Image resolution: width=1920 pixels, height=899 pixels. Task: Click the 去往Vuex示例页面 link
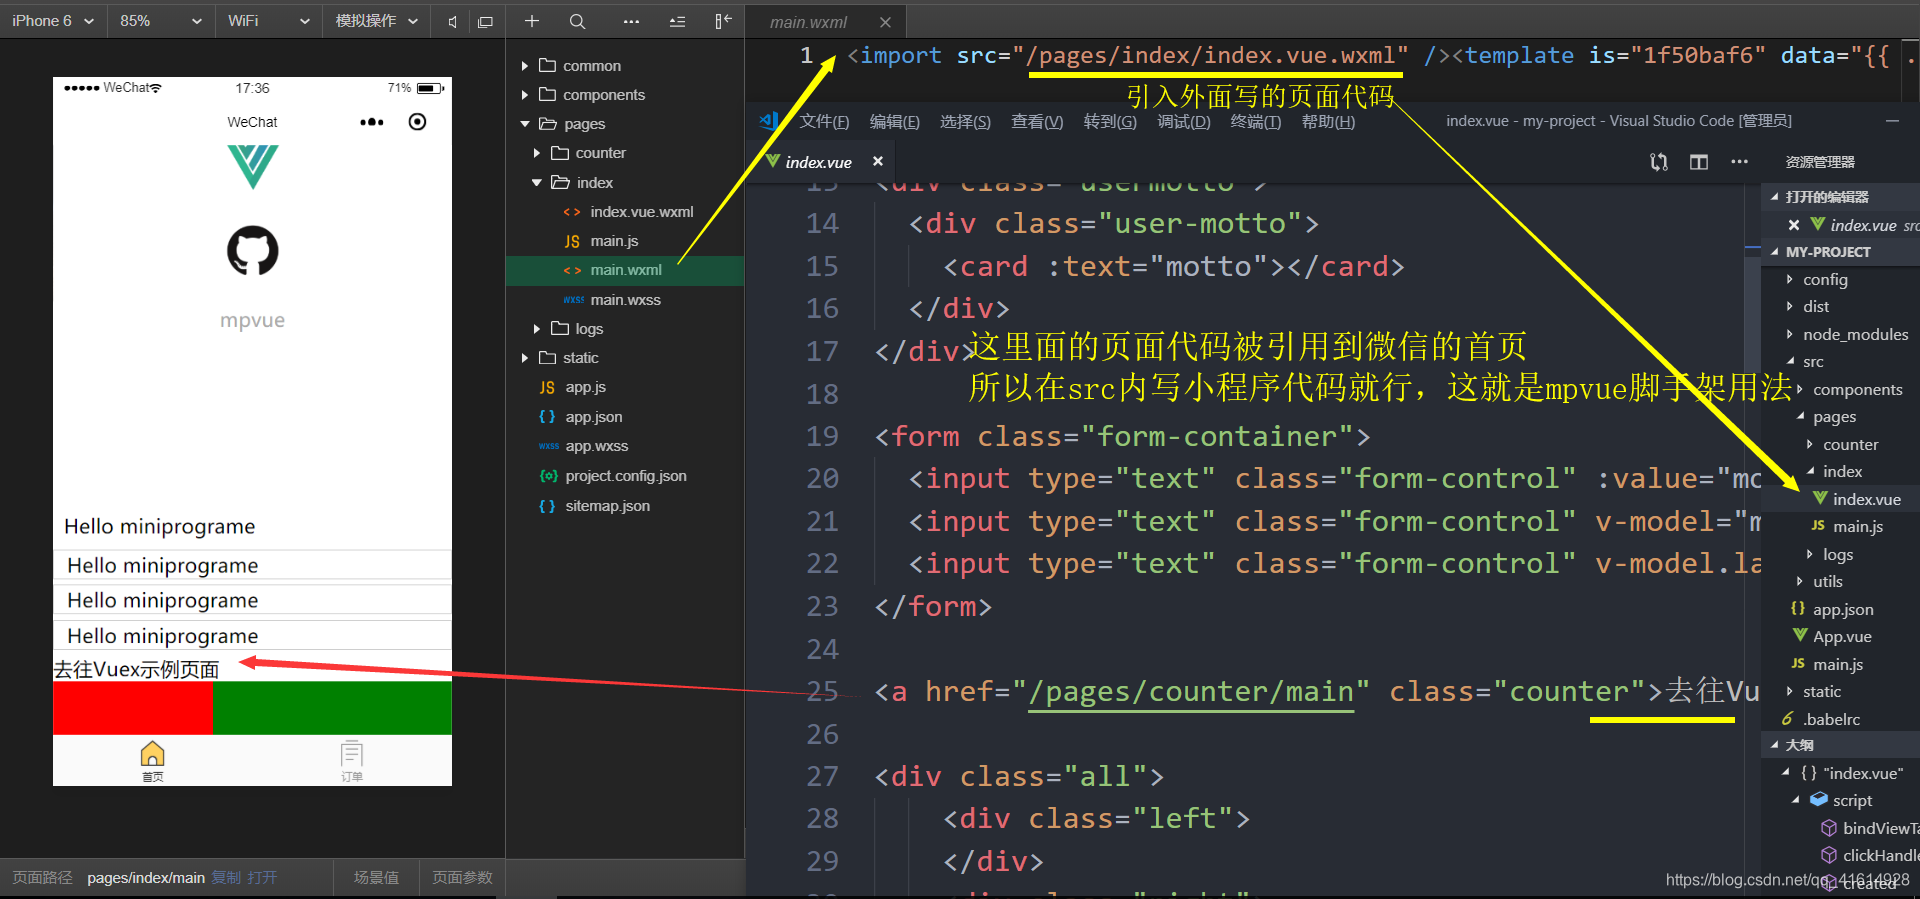point(136,670)
